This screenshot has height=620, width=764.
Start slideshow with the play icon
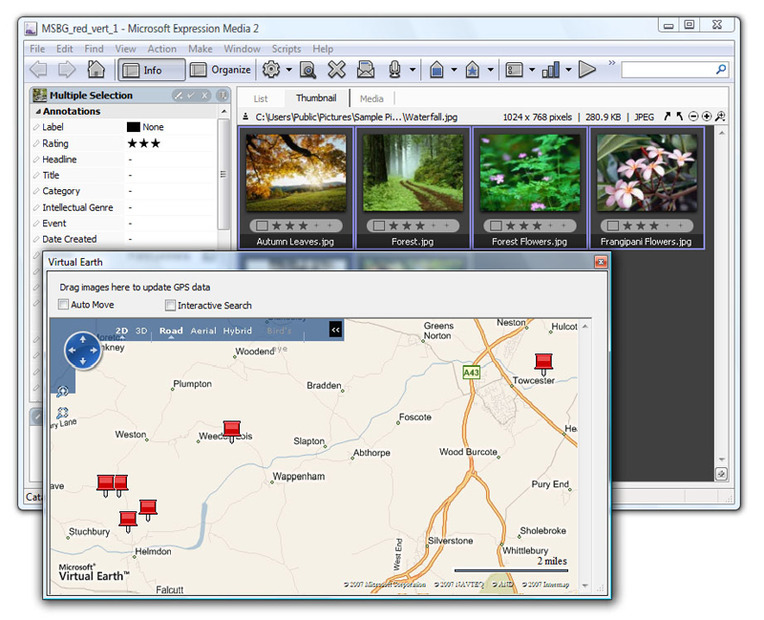pyautogui.click(x=587, y=69)
